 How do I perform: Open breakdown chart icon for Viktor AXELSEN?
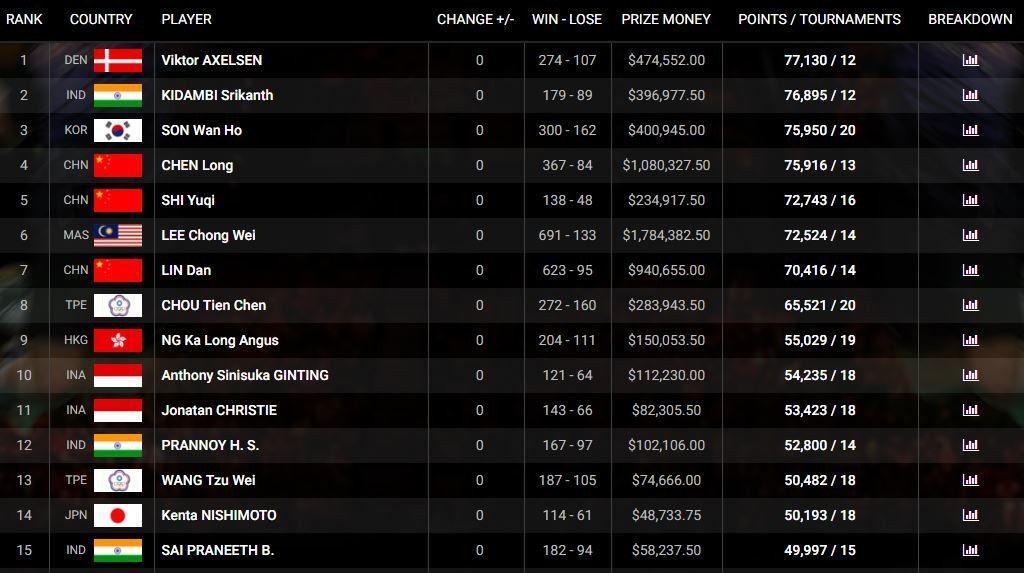point(970,60)
